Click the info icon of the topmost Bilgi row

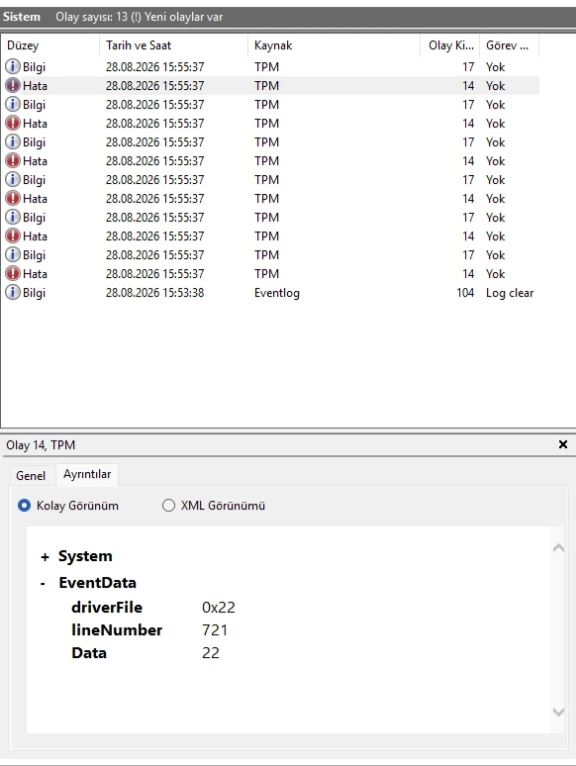point(13,66)
